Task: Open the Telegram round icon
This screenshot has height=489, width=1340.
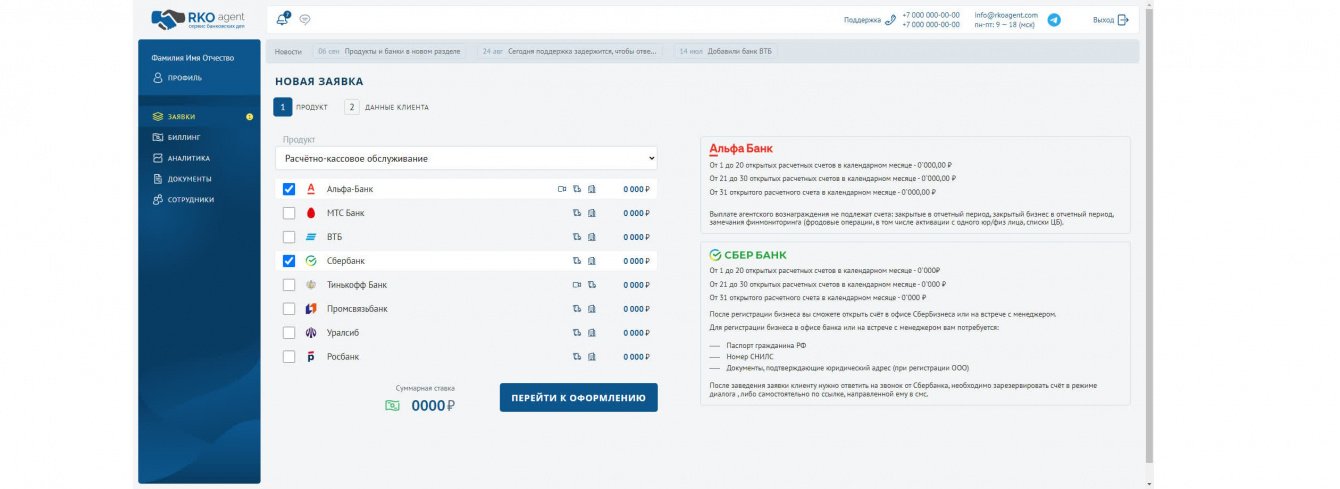Action: [x=1053, y=19]
